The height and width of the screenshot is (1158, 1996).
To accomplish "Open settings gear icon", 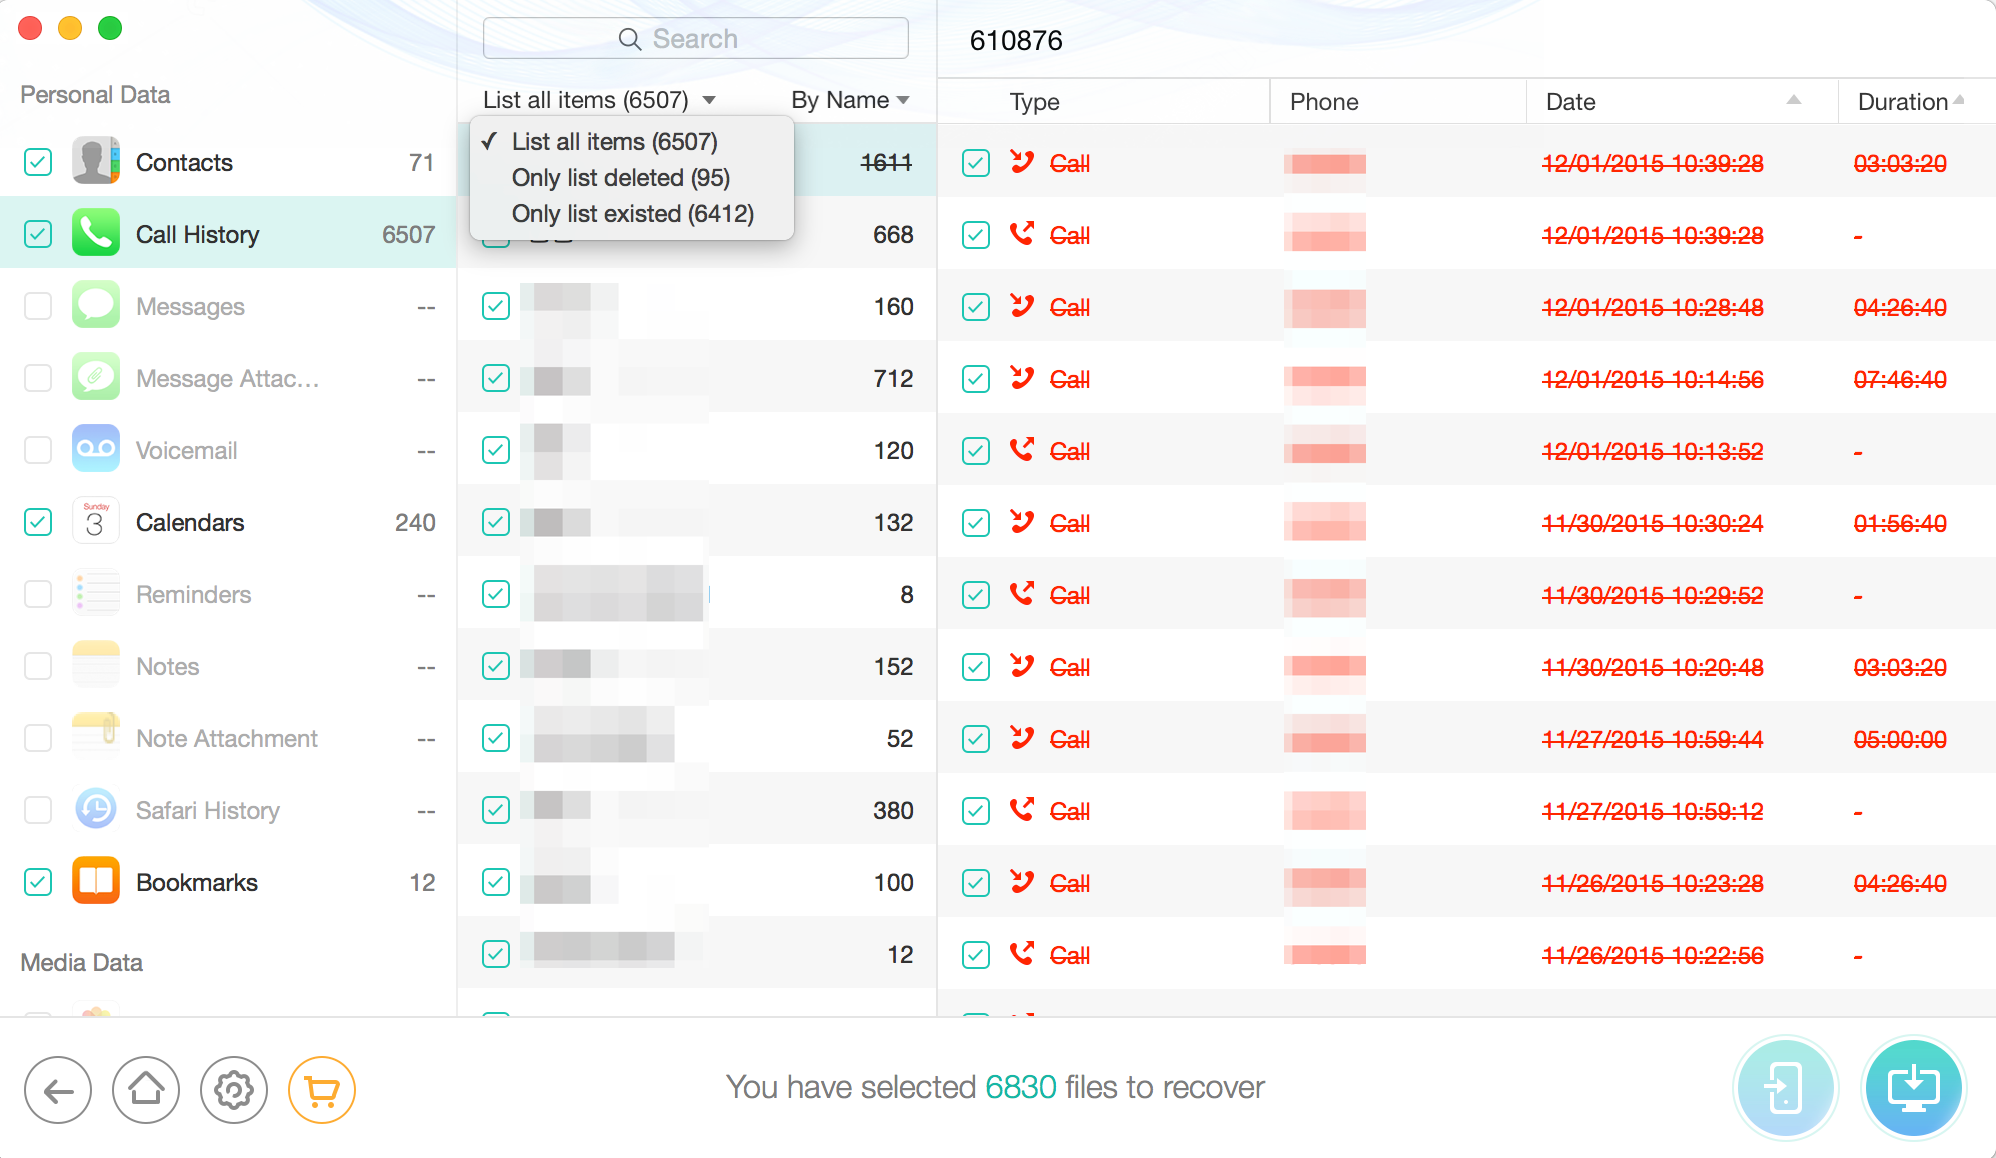I will pyautogui.click(x=234, y=1090).
